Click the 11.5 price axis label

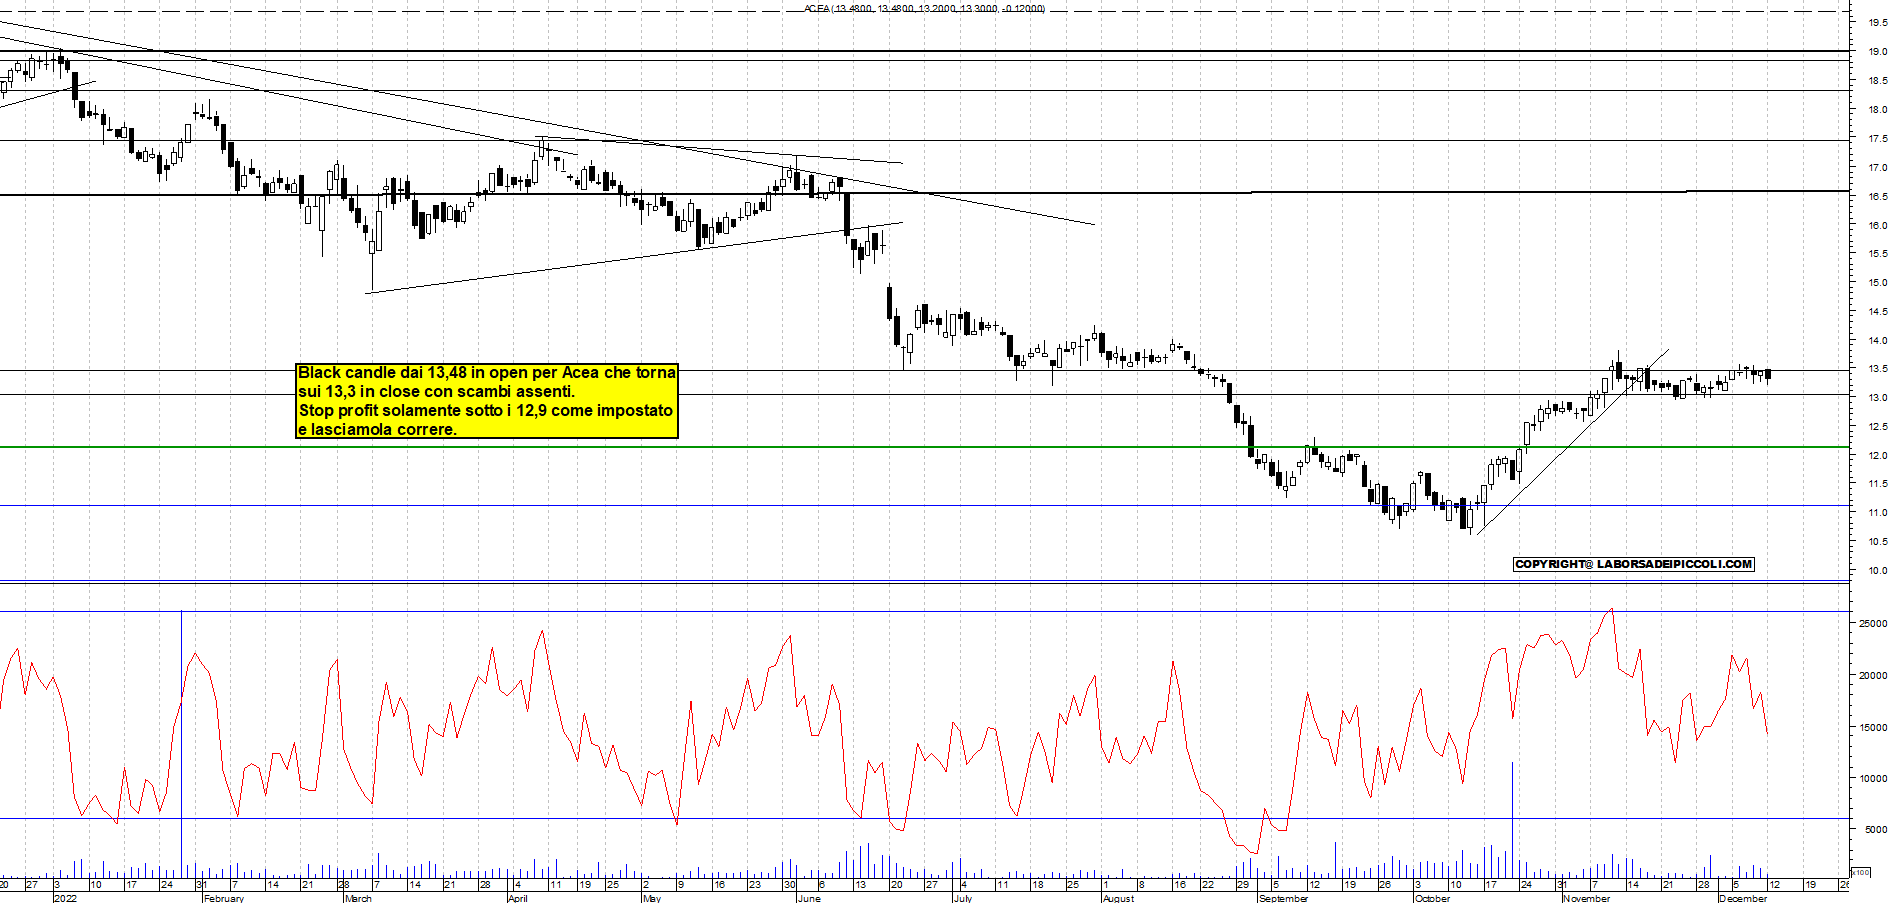pyautogui.click(x=1877, y=483)
